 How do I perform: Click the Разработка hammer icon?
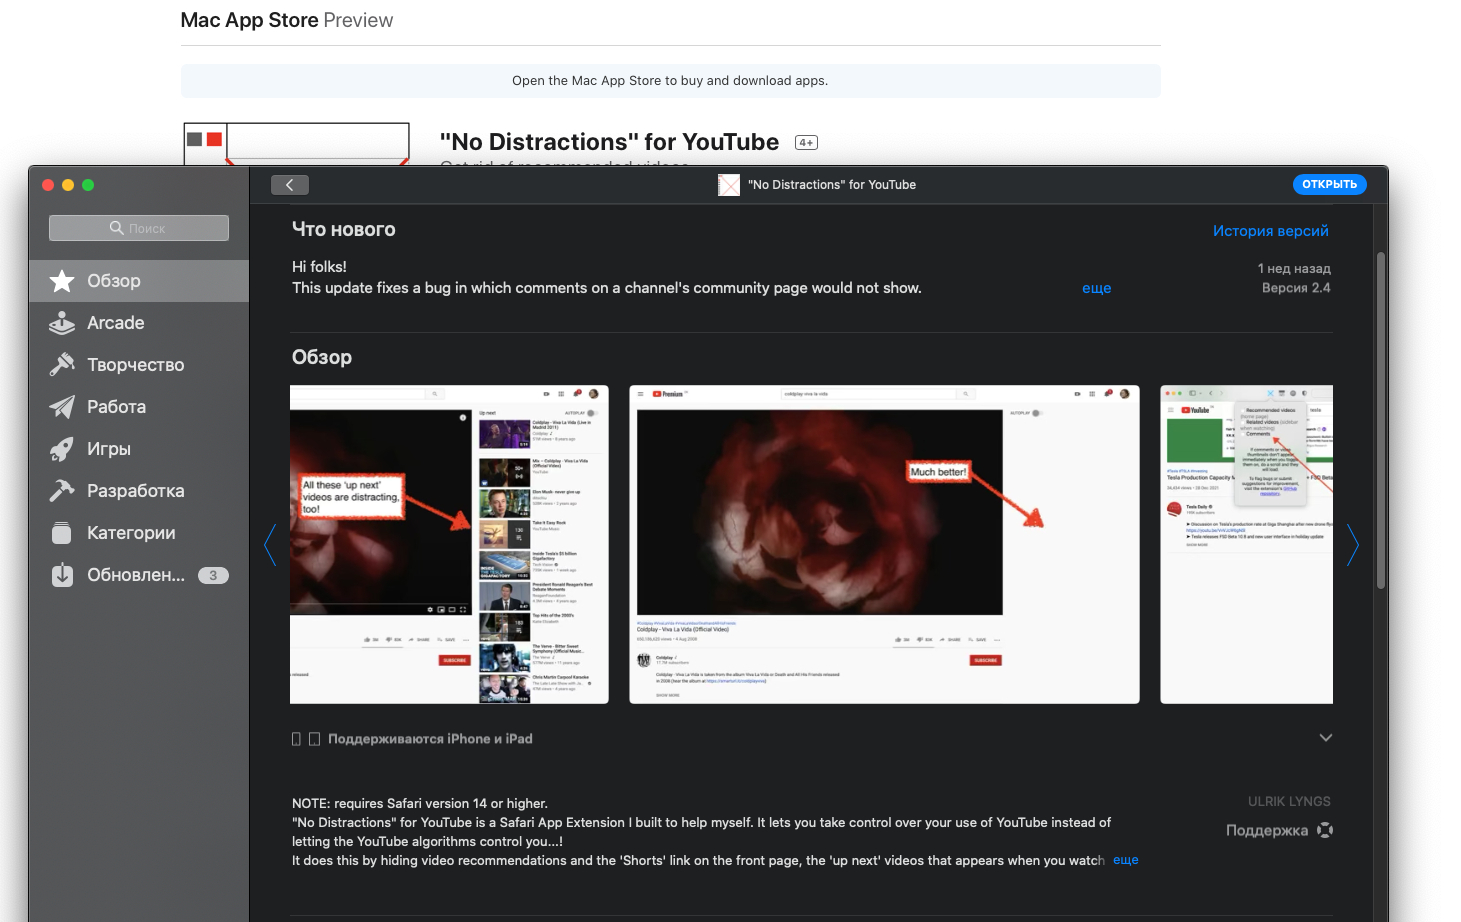(x=62, y=491)
